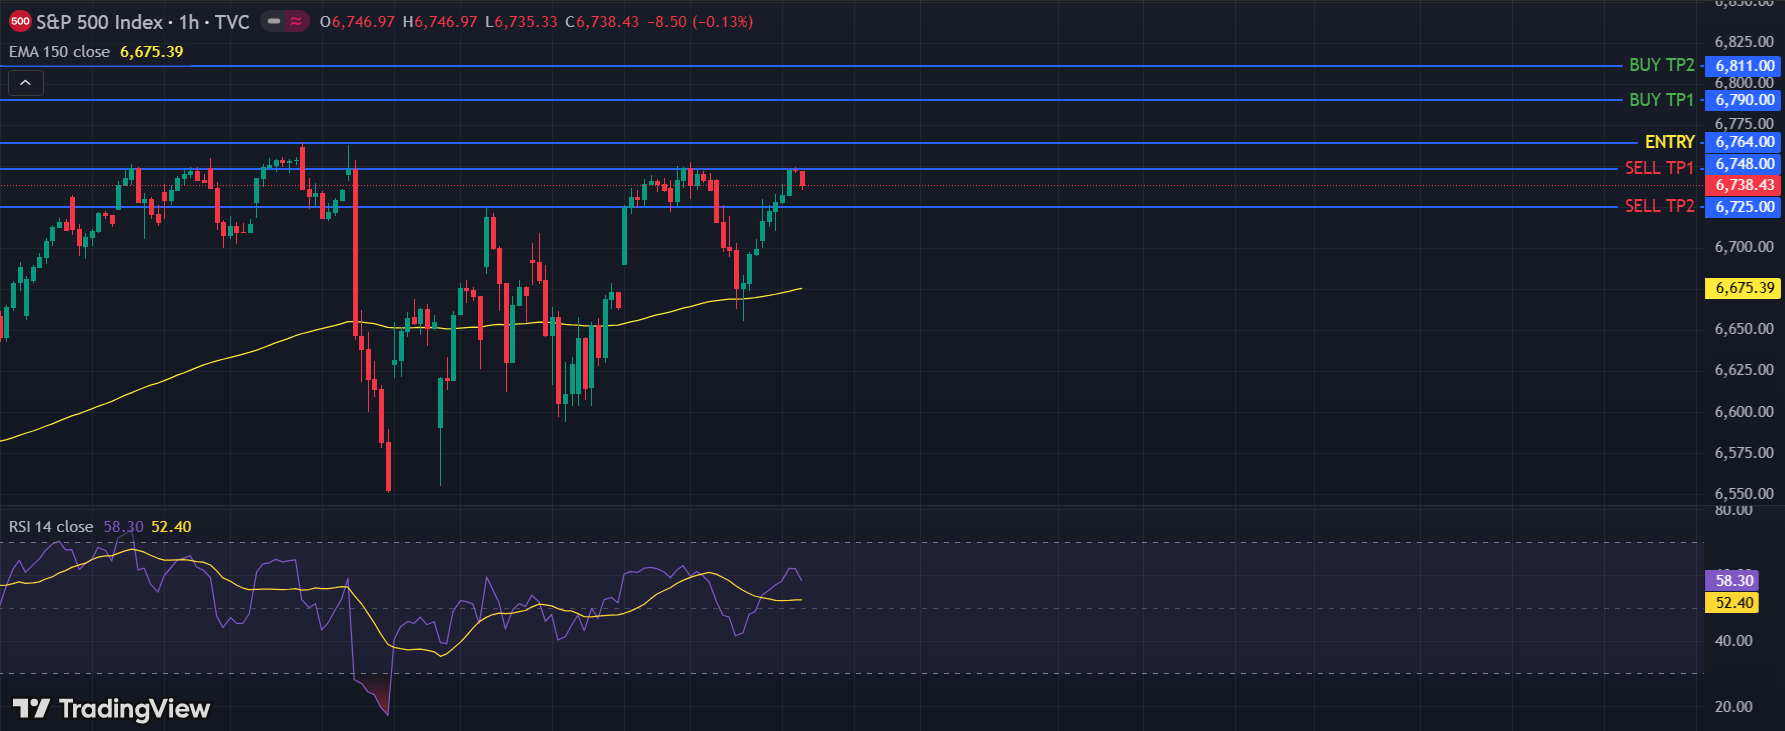Select the RSI 14 close indicator legend

pyautogui.click(x=51, y=527)
